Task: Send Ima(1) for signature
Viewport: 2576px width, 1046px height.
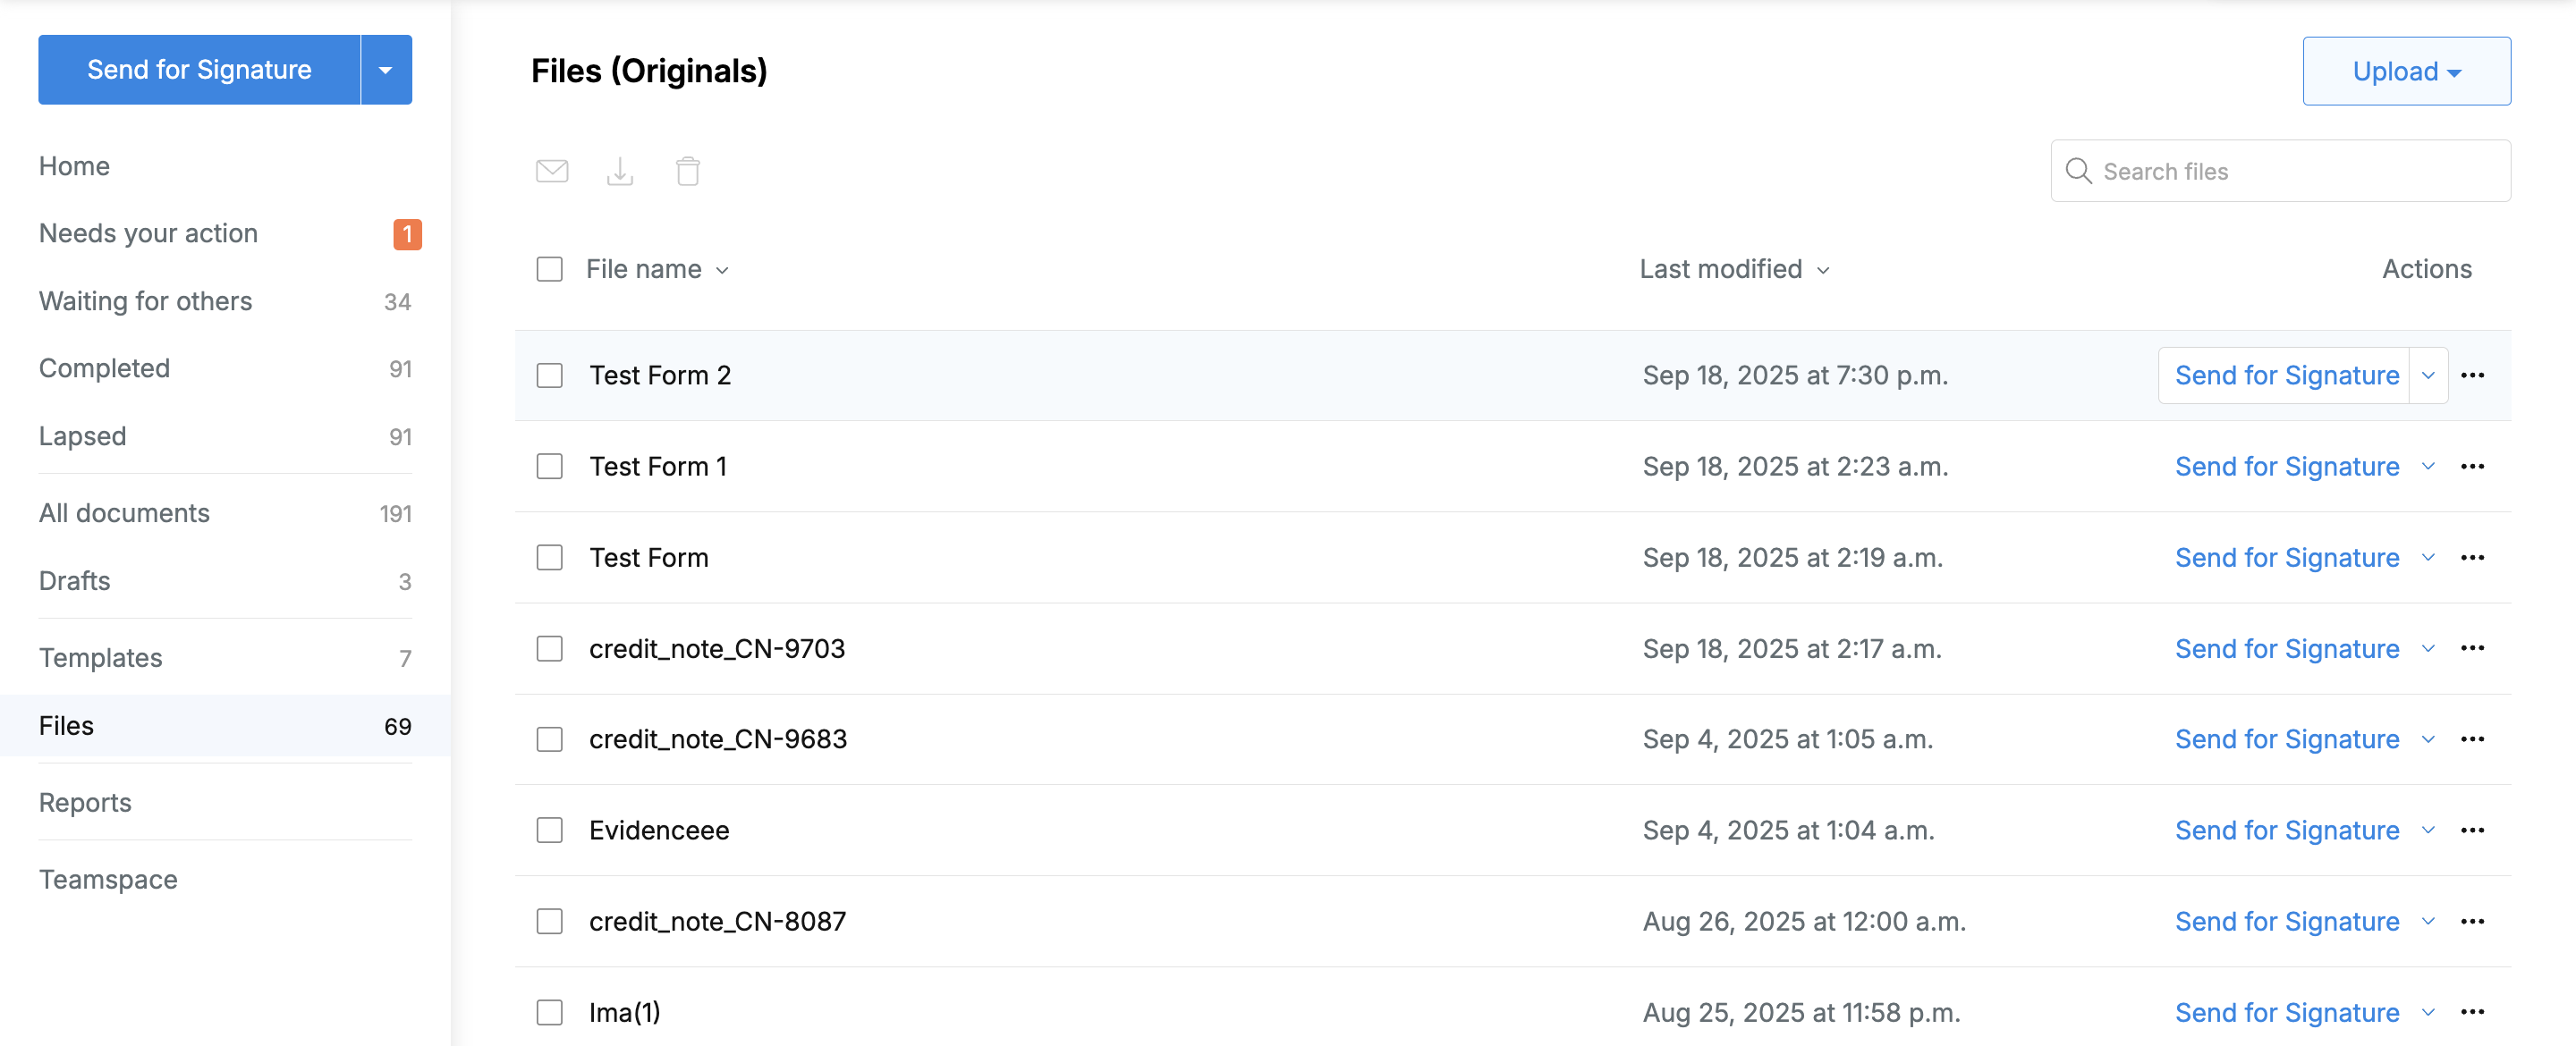Action: (x=2286, y=1012)
